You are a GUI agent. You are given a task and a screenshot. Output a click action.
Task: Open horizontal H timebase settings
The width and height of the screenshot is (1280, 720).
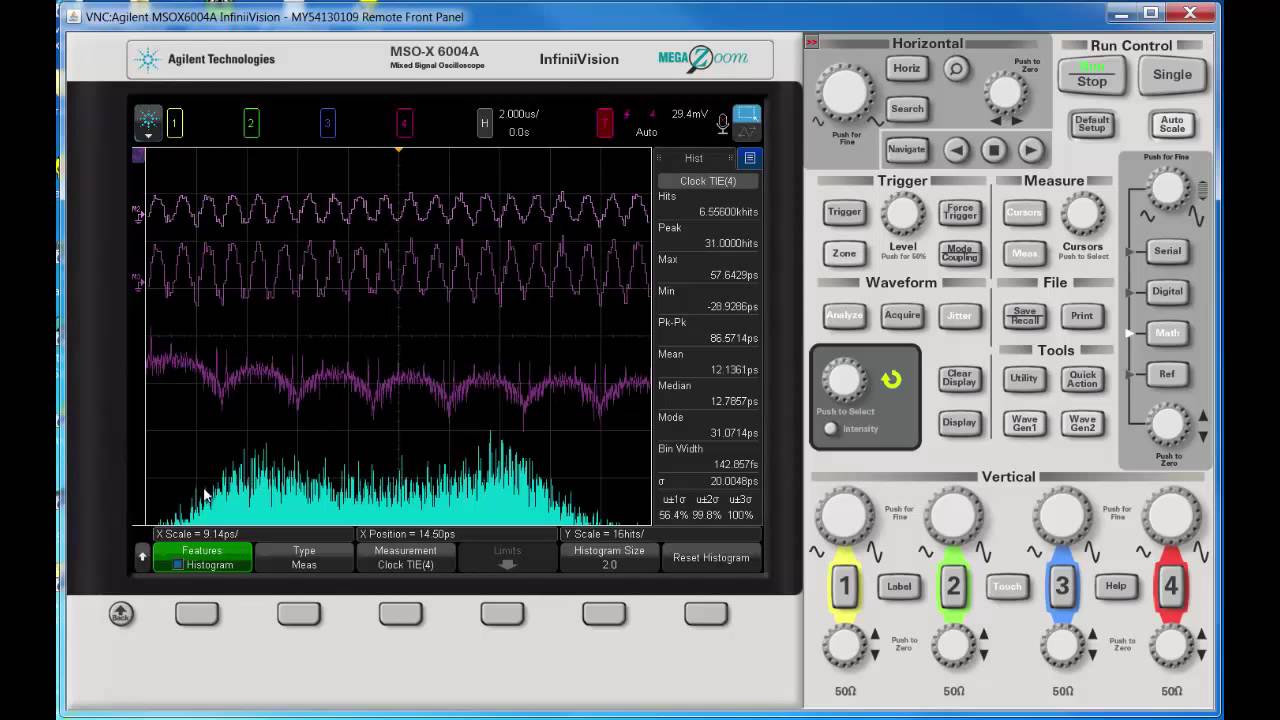(x=484, y=123)
